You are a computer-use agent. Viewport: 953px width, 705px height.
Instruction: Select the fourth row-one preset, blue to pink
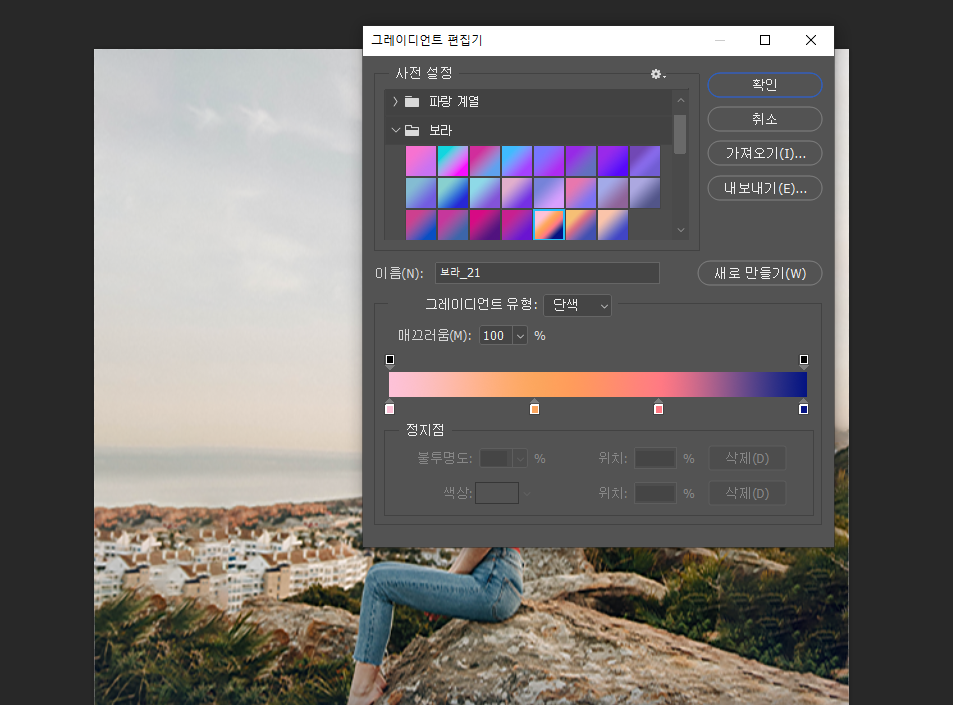click(517, 161)
